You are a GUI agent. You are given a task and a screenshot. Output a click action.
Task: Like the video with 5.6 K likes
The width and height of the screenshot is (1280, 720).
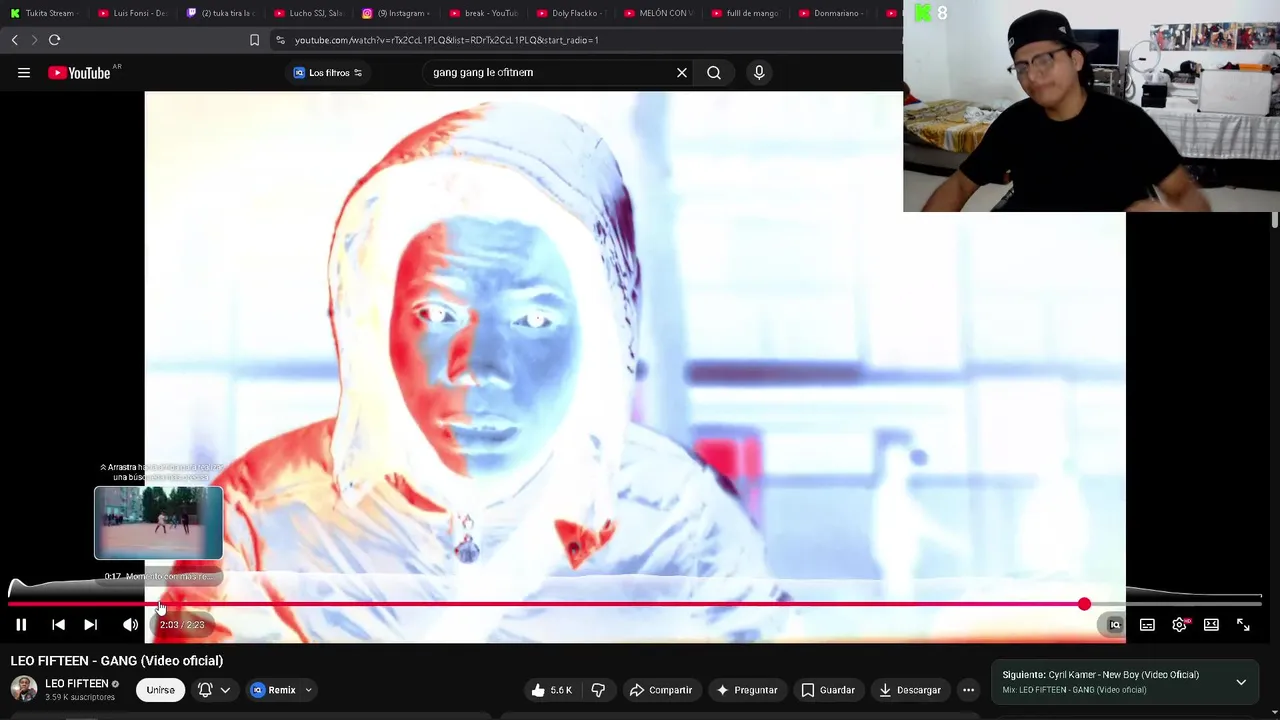[551, 690]
